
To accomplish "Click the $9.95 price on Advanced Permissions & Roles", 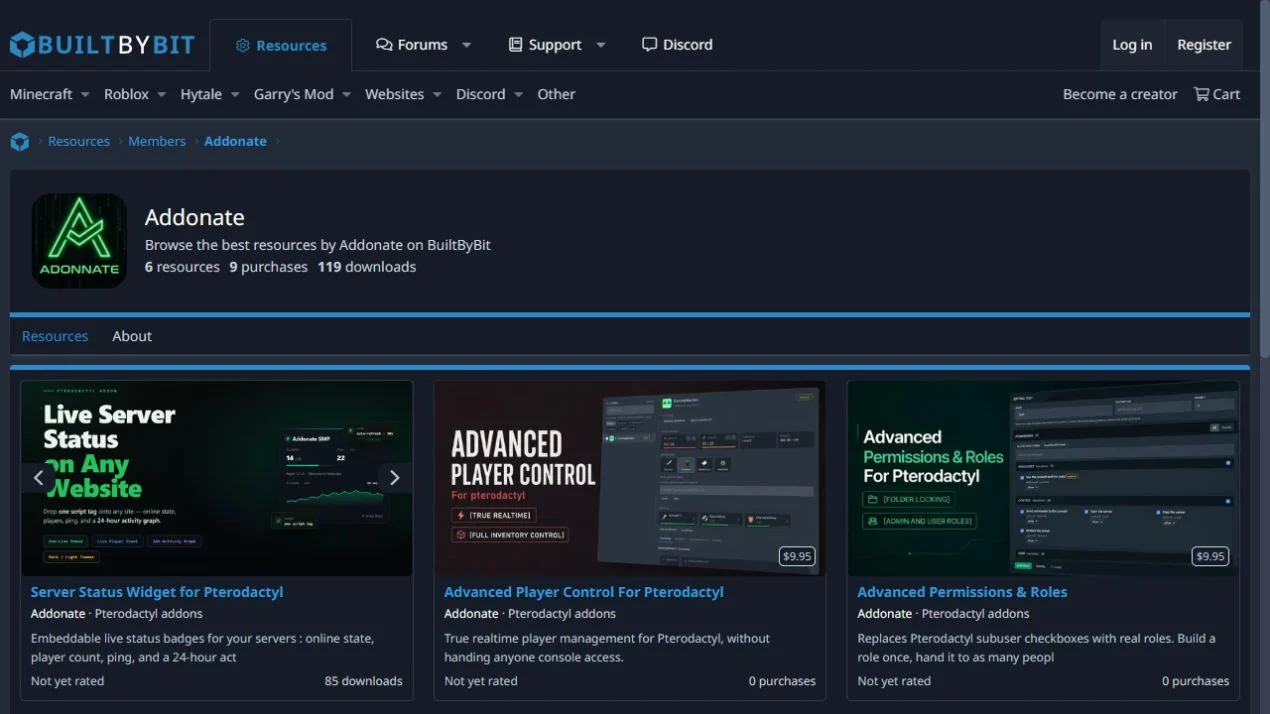I will 1210,556.
